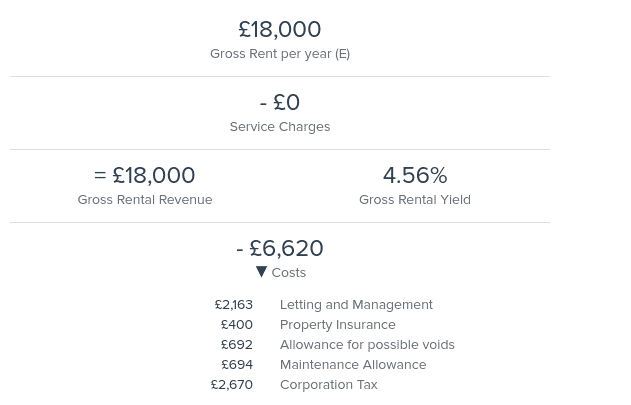Click the Costs label
This screenshot has height=405, width=631.
click(x=289, y=273)
